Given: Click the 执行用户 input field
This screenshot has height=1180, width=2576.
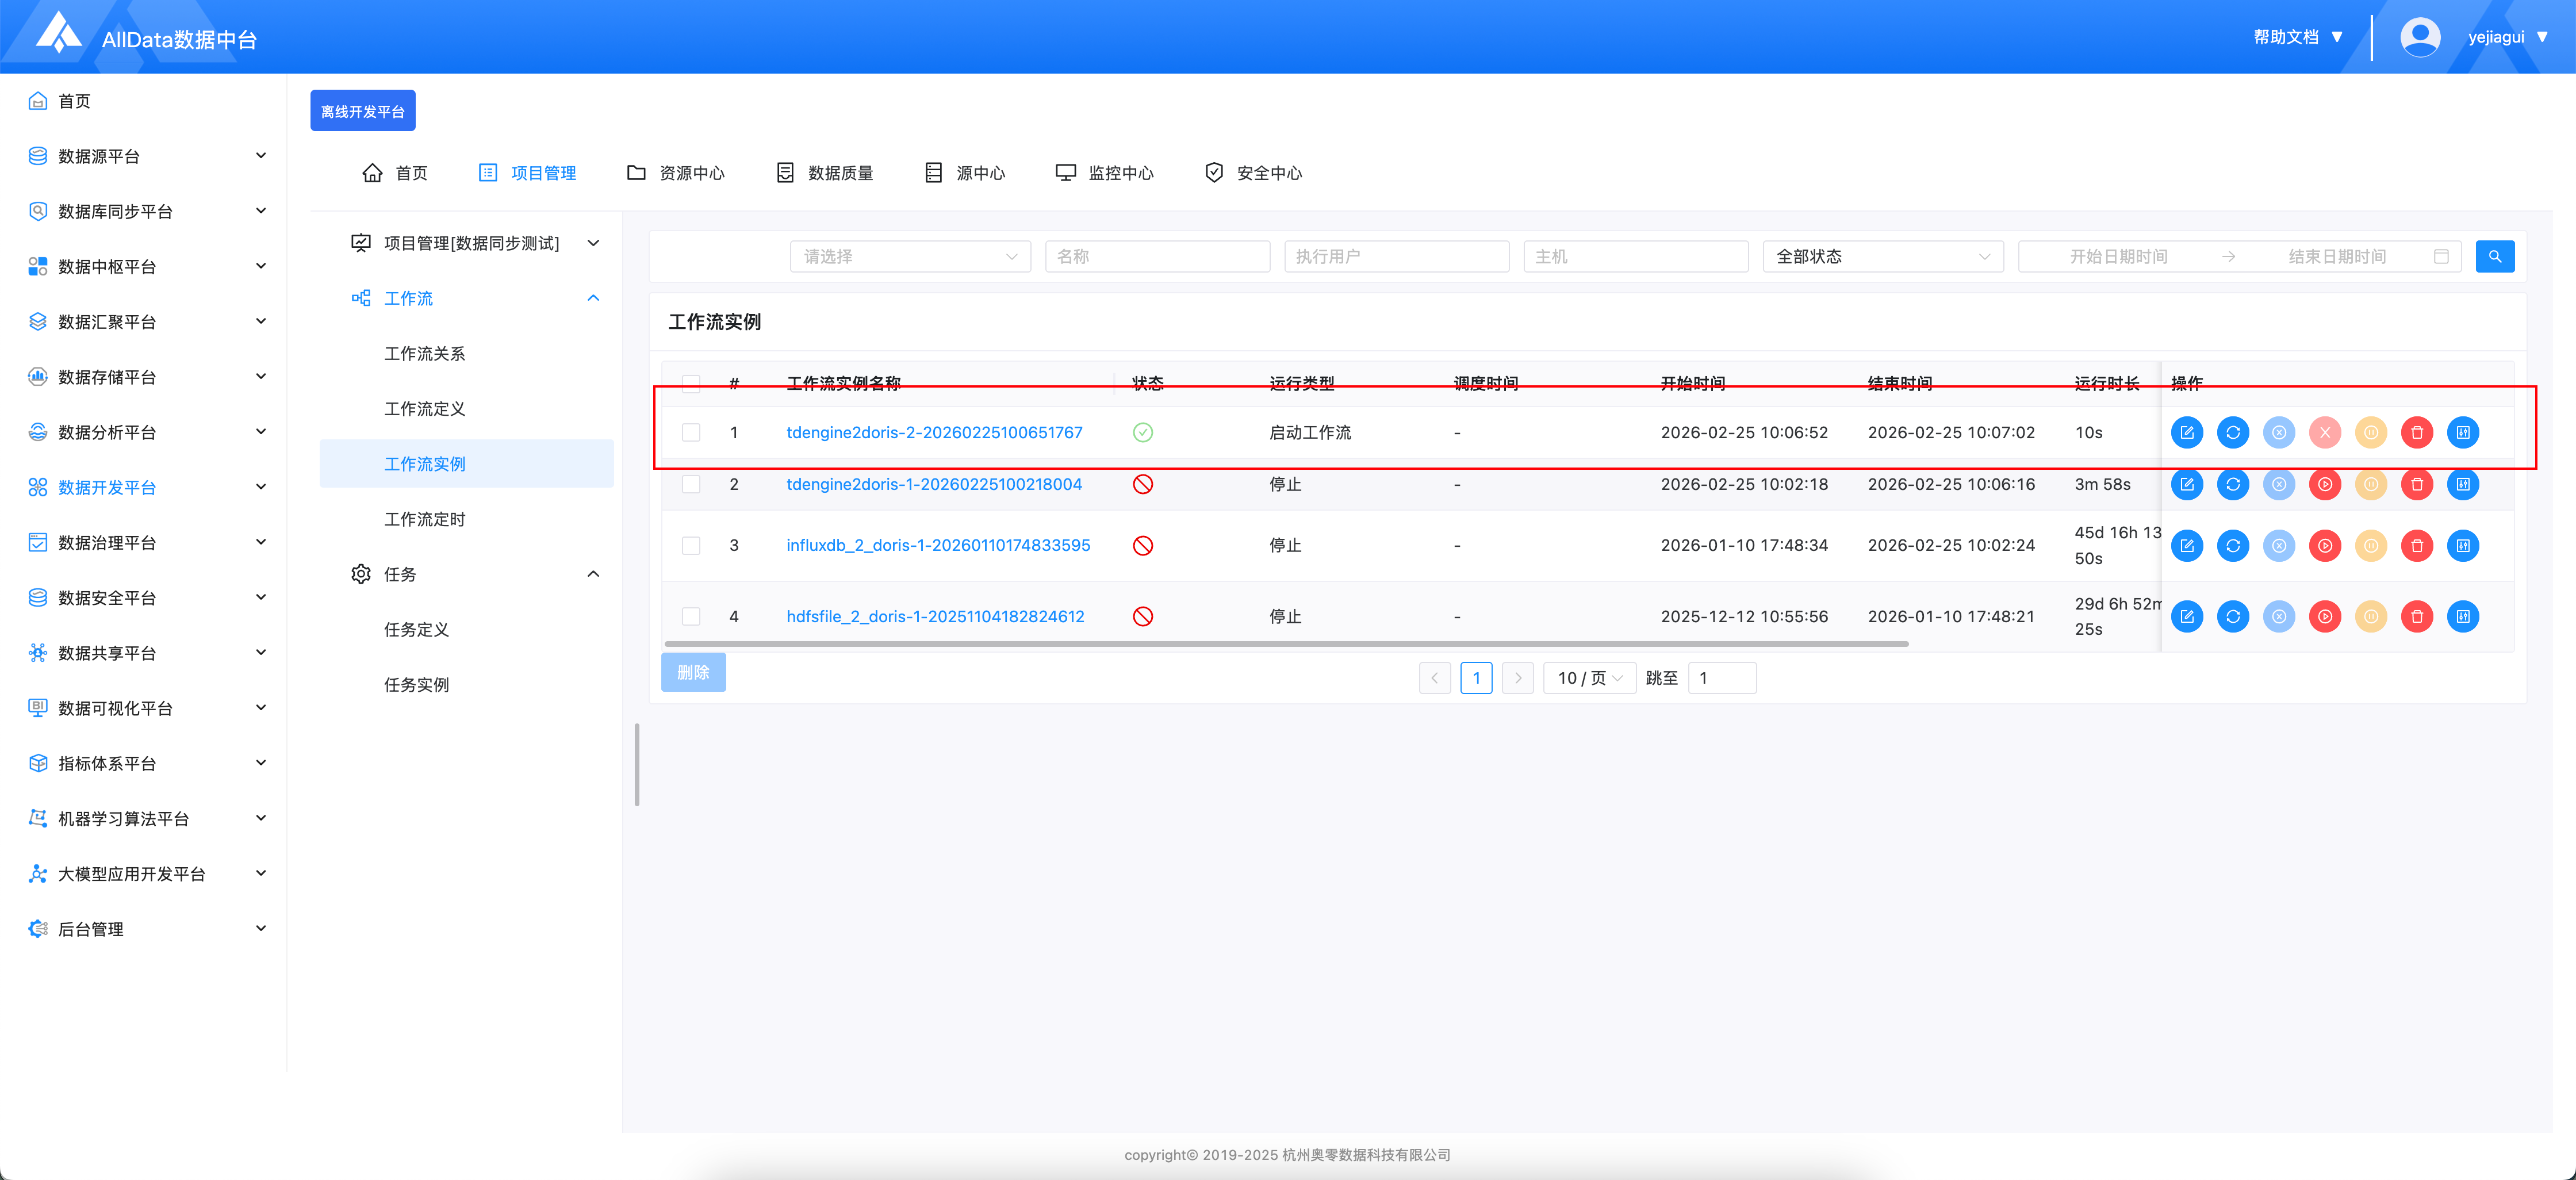Looking at the screenshot, I should [x=1396, y=257].
